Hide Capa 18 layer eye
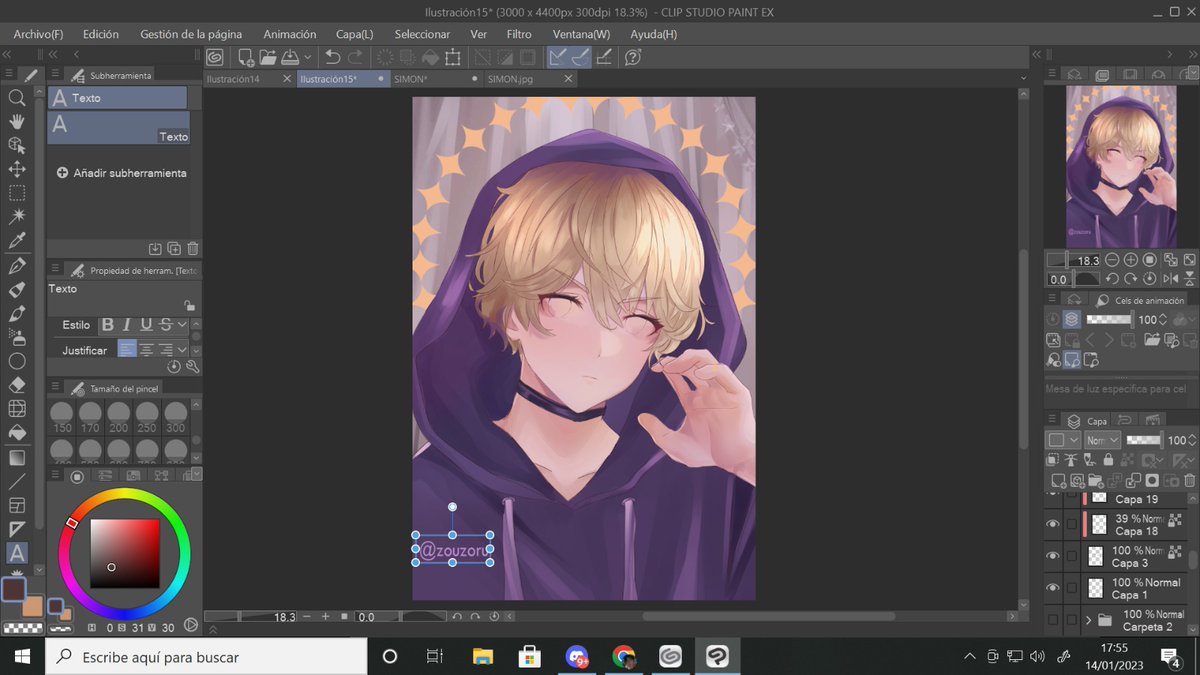This screenshot has height=675, width=1200. pyautogui.click(x=1052, y=524)
